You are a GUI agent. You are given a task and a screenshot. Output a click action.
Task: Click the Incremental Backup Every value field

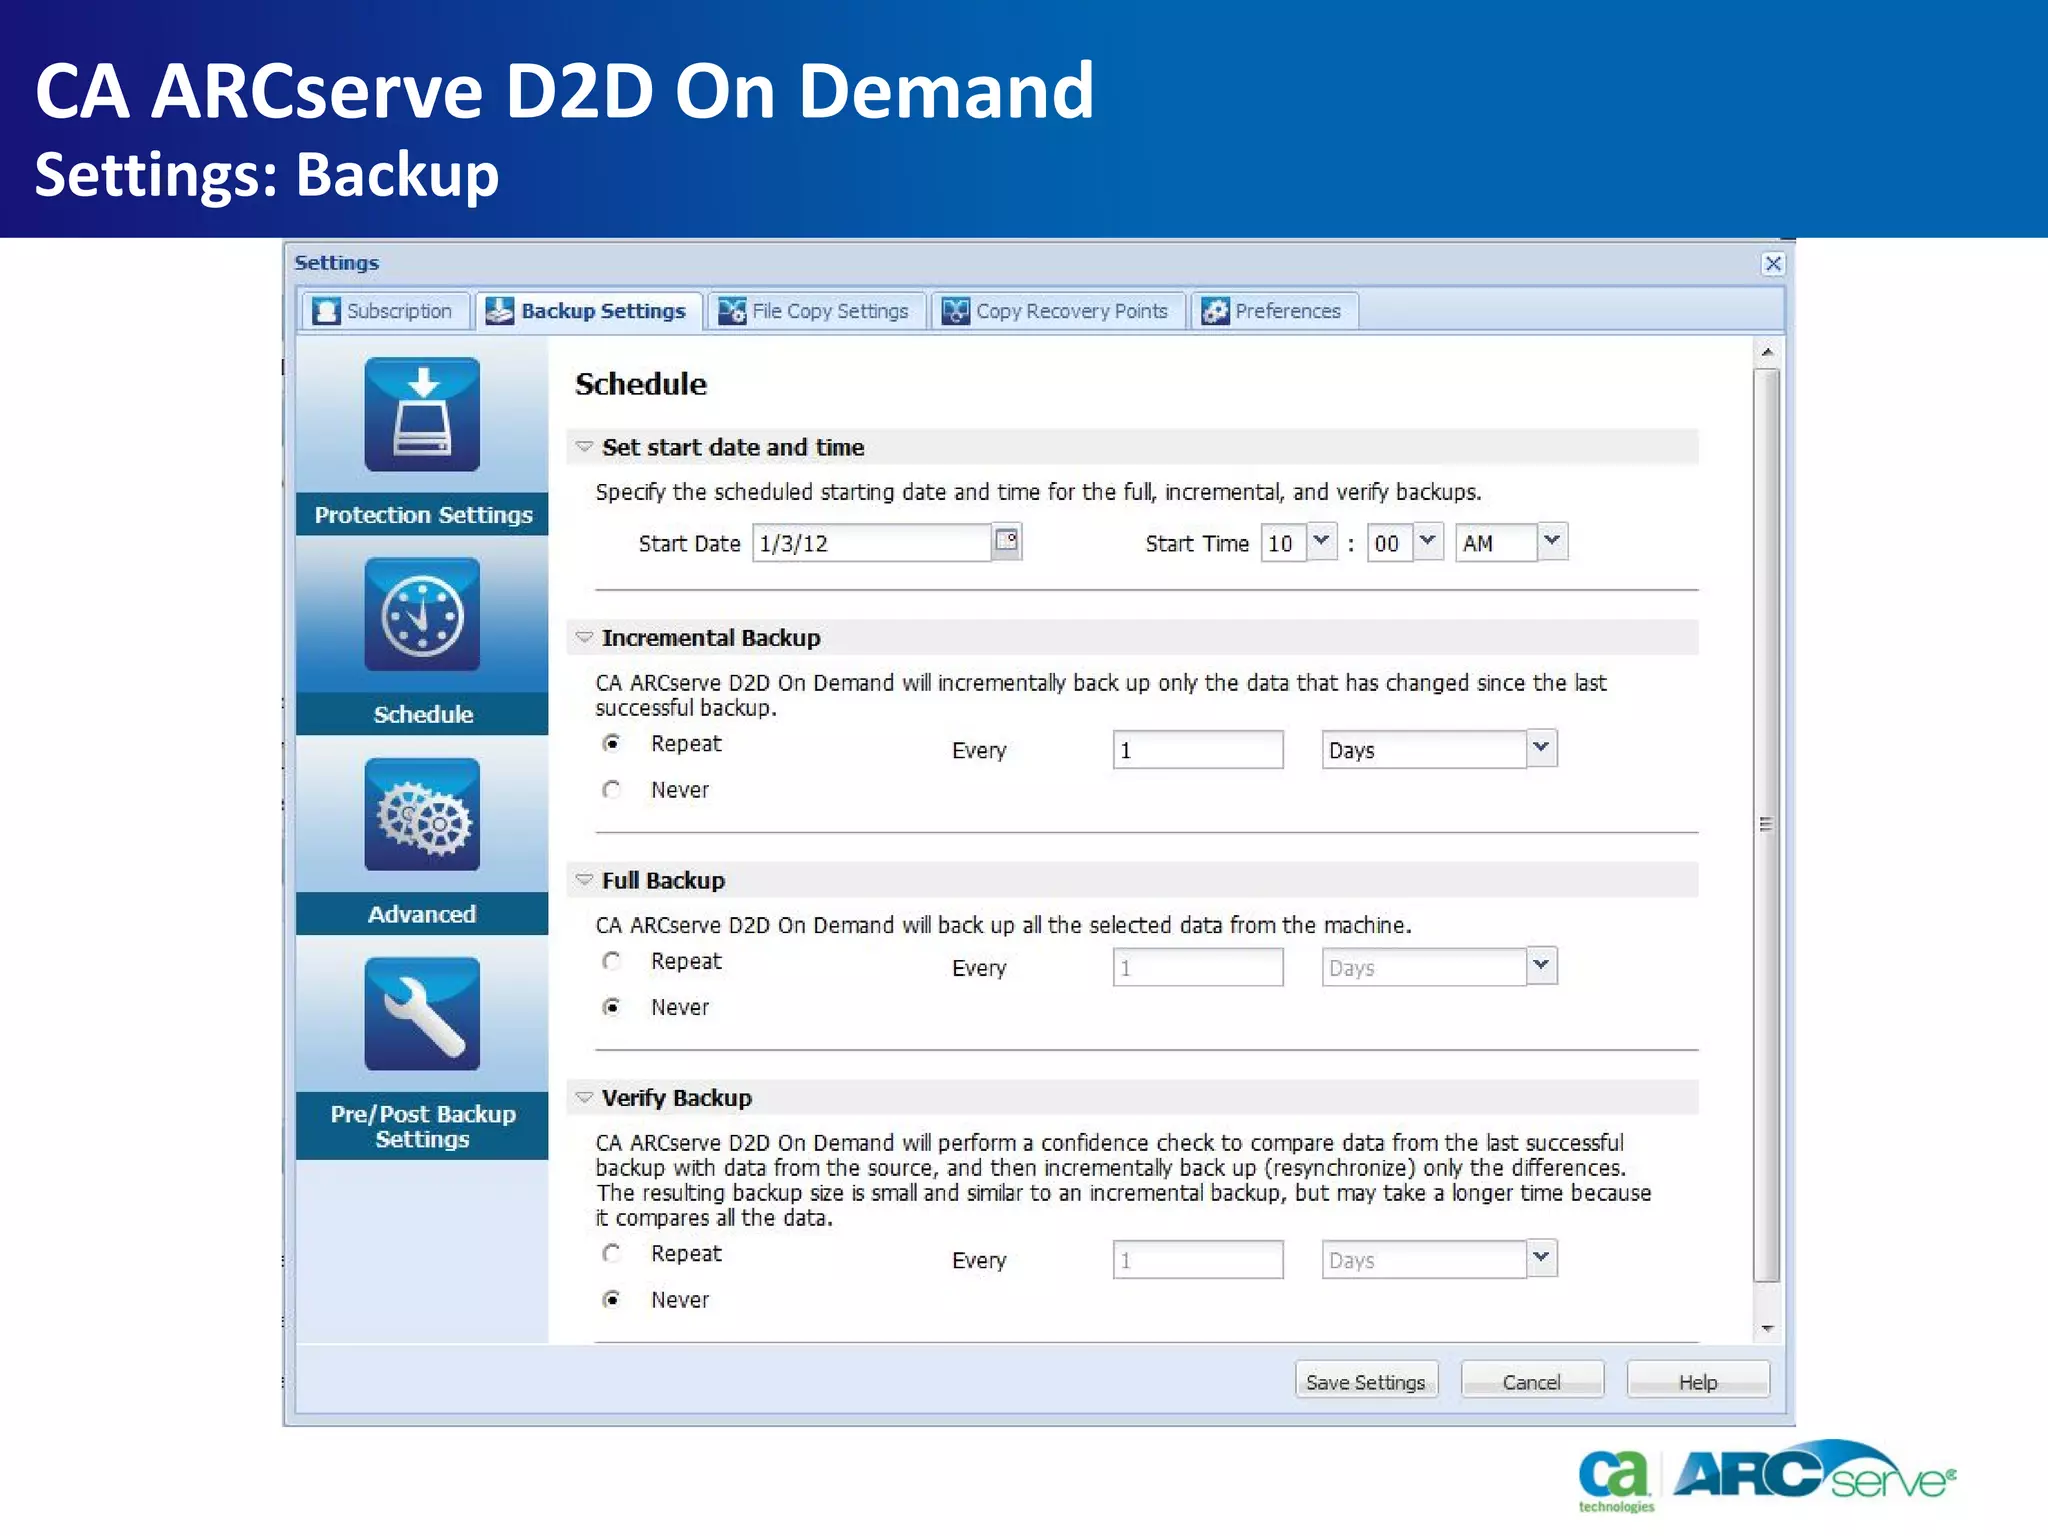(1198, 749)
